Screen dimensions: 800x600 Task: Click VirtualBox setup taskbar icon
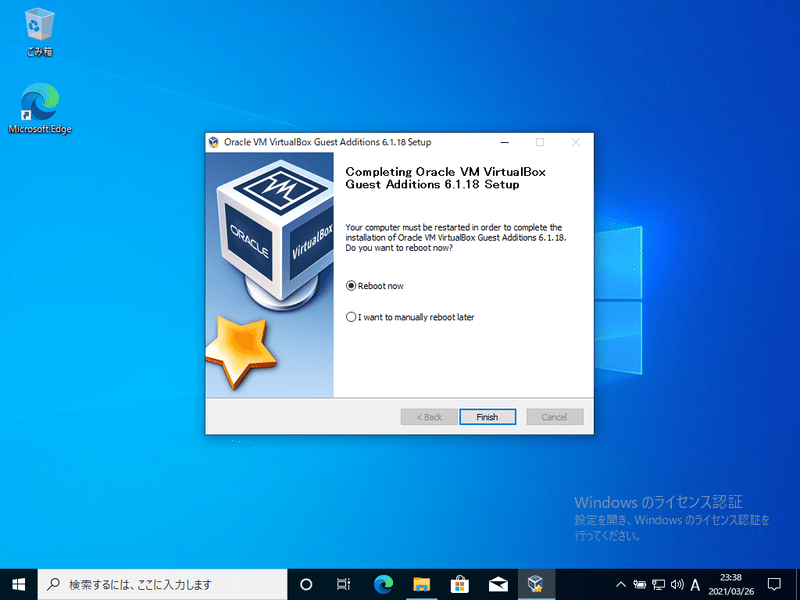point(536,584)
